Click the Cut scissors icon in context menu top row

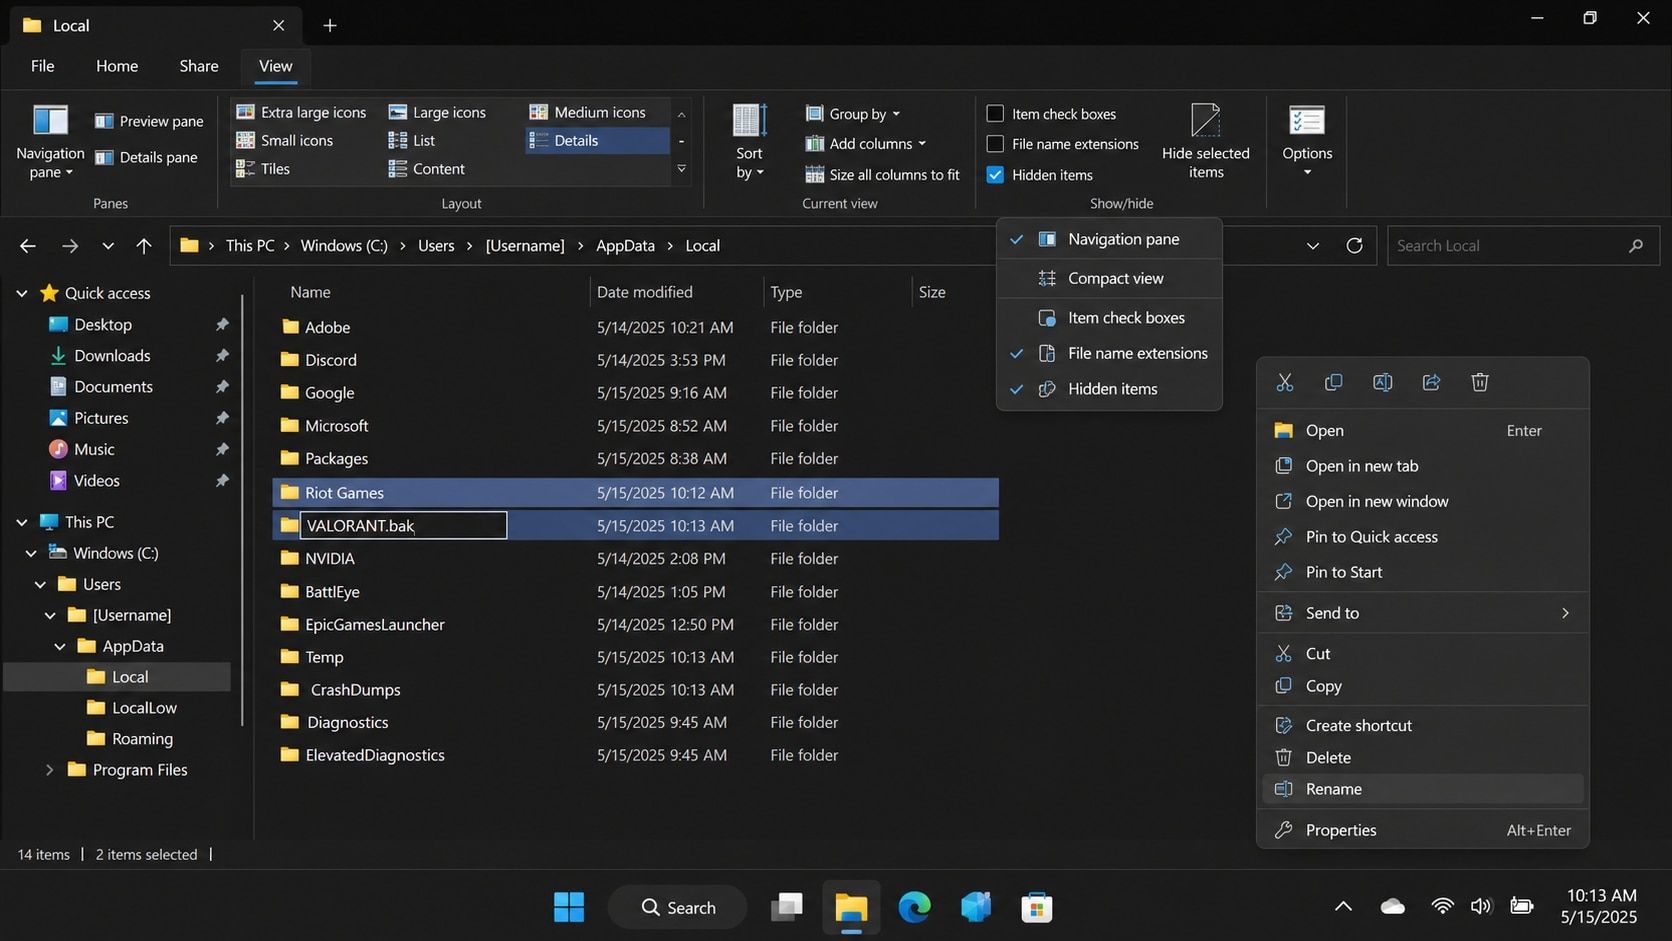coord(1285,382)
